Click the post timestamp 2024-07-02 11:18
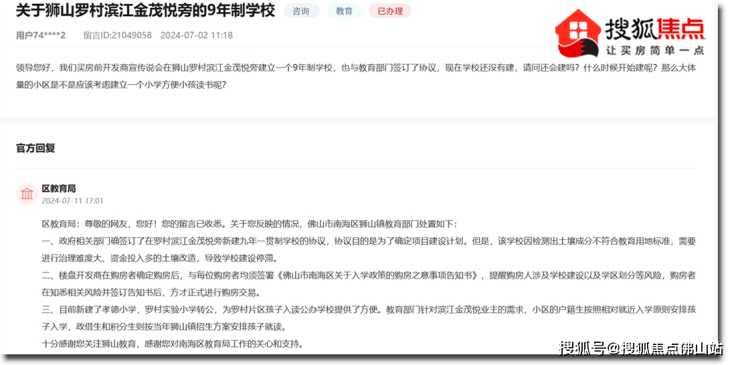 click(196, 35)
